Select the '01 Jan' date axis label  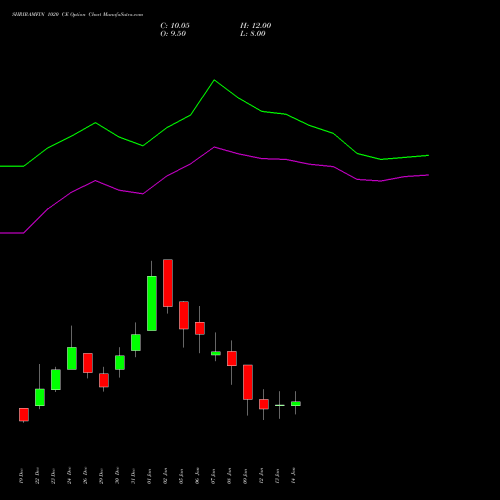150,476
